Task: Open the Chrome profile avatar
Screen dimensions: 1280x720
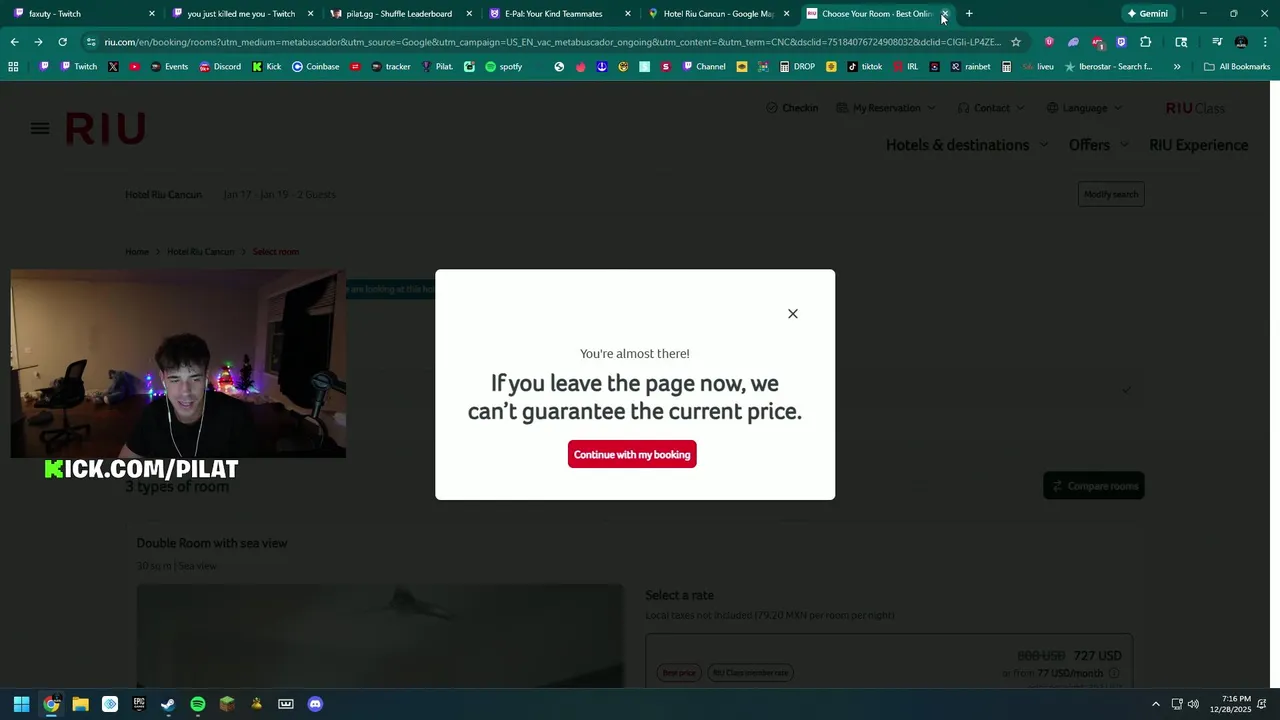Action: [1241, 42]
